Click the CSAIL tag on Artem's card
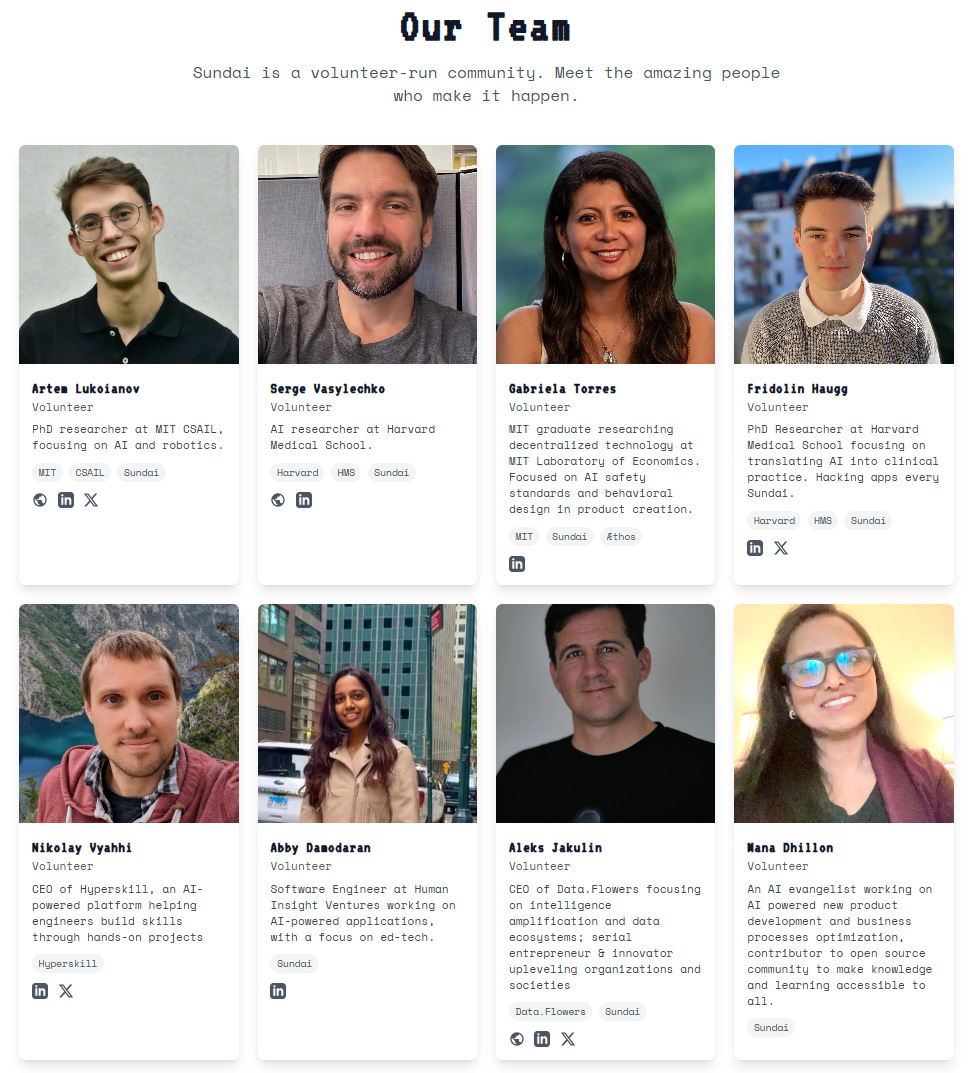Viewport: 971px width, 1073px height. point(90,473)
